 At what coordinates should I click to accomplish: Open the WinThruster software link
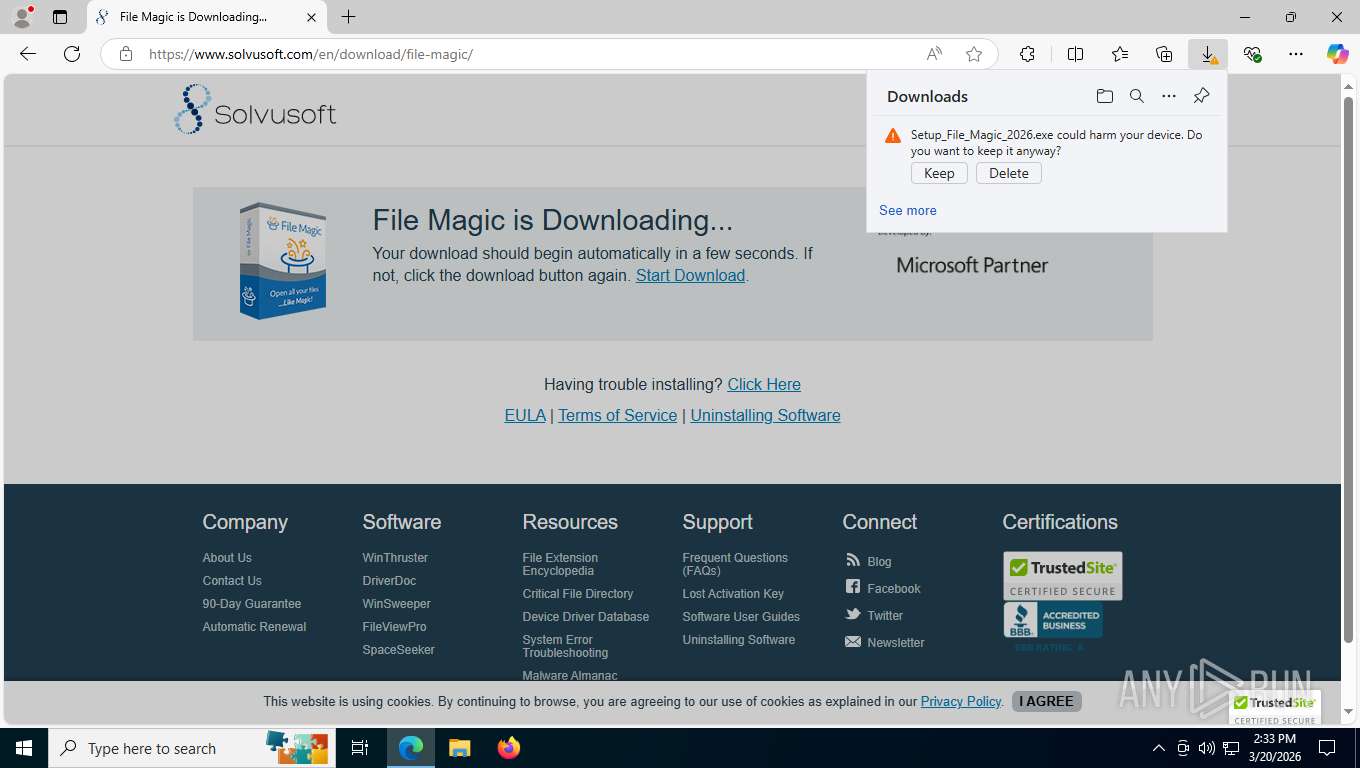pos(395,558)
